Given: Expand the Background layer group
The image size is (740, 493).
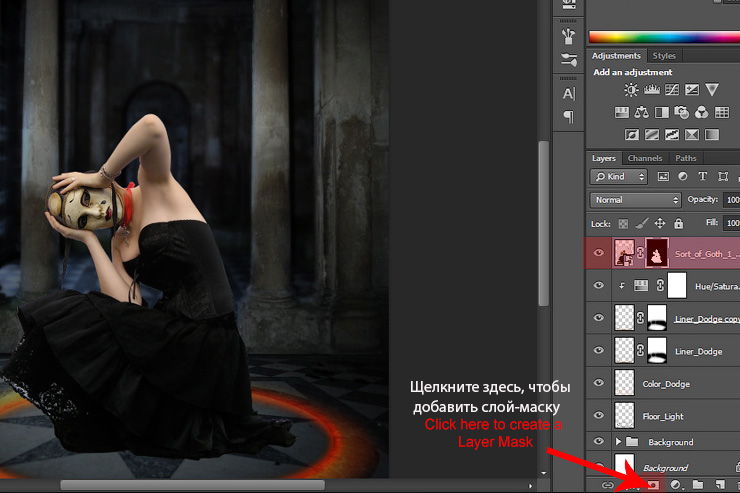Looking at the screenshot, I should coord(619,442).
